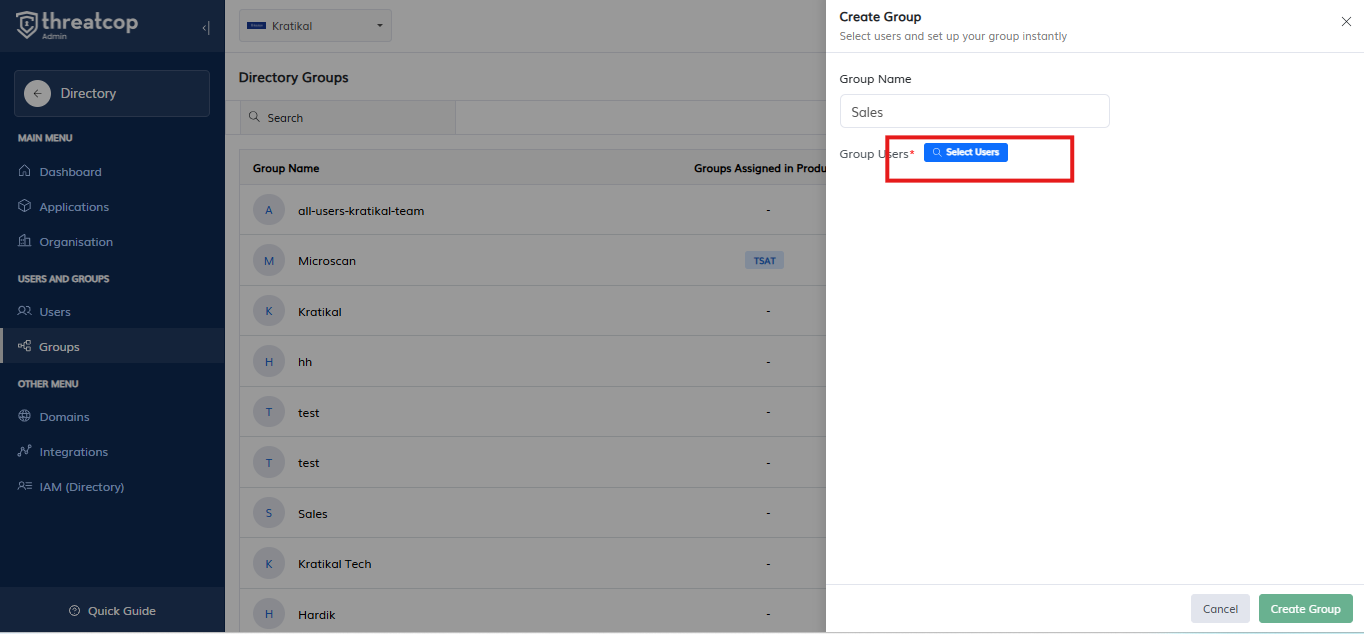Go to the Organisation page
Image resolution: width=1364 pixels, height=634 pixels.
75,242
